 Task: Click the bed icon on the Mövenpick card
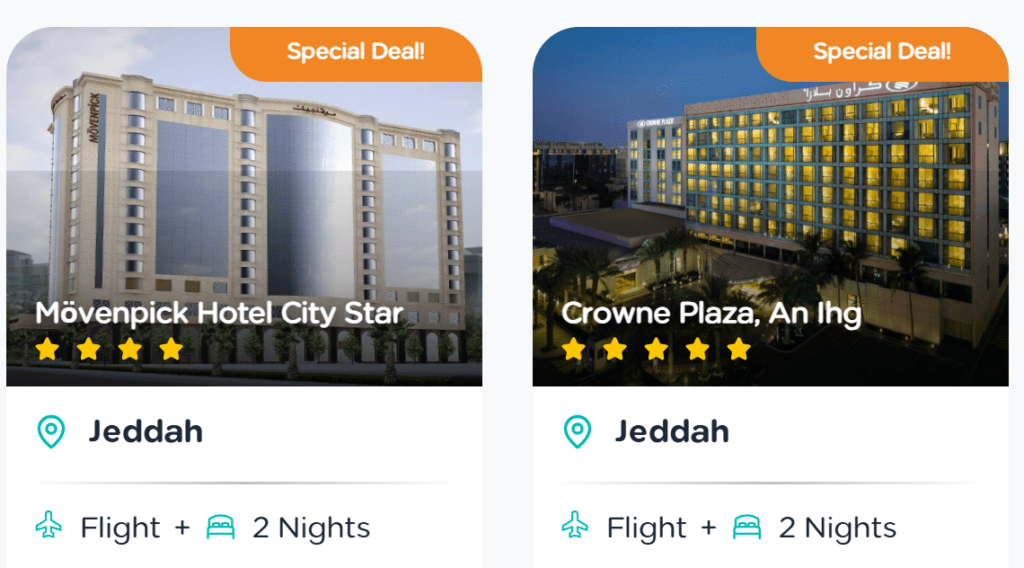pyautogui.click(x=221, y=527)
